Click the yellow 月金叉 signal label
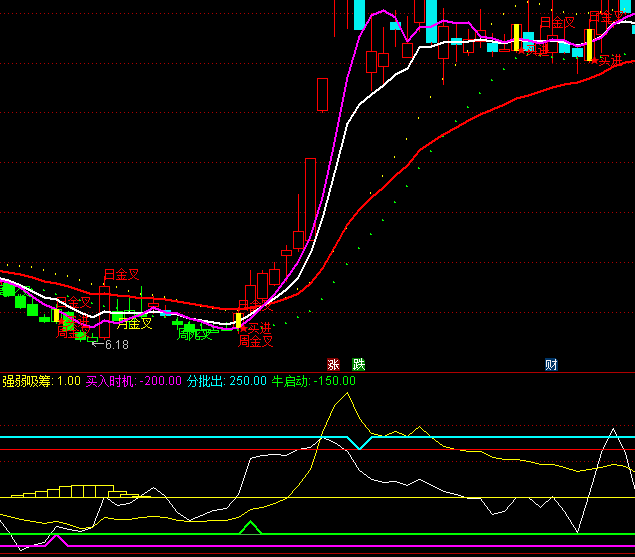The width and height of the screenshot is (635, 557). pos(135,323)
